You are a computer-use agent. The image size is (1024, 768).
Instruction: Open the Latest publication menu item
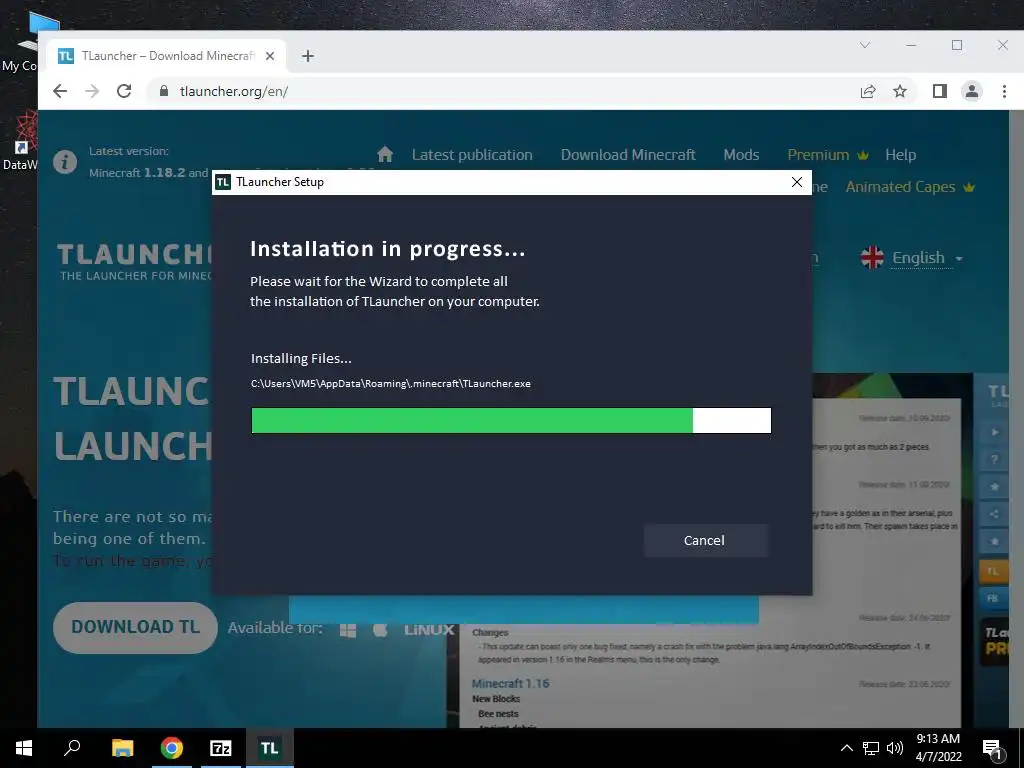click(472, 155)
